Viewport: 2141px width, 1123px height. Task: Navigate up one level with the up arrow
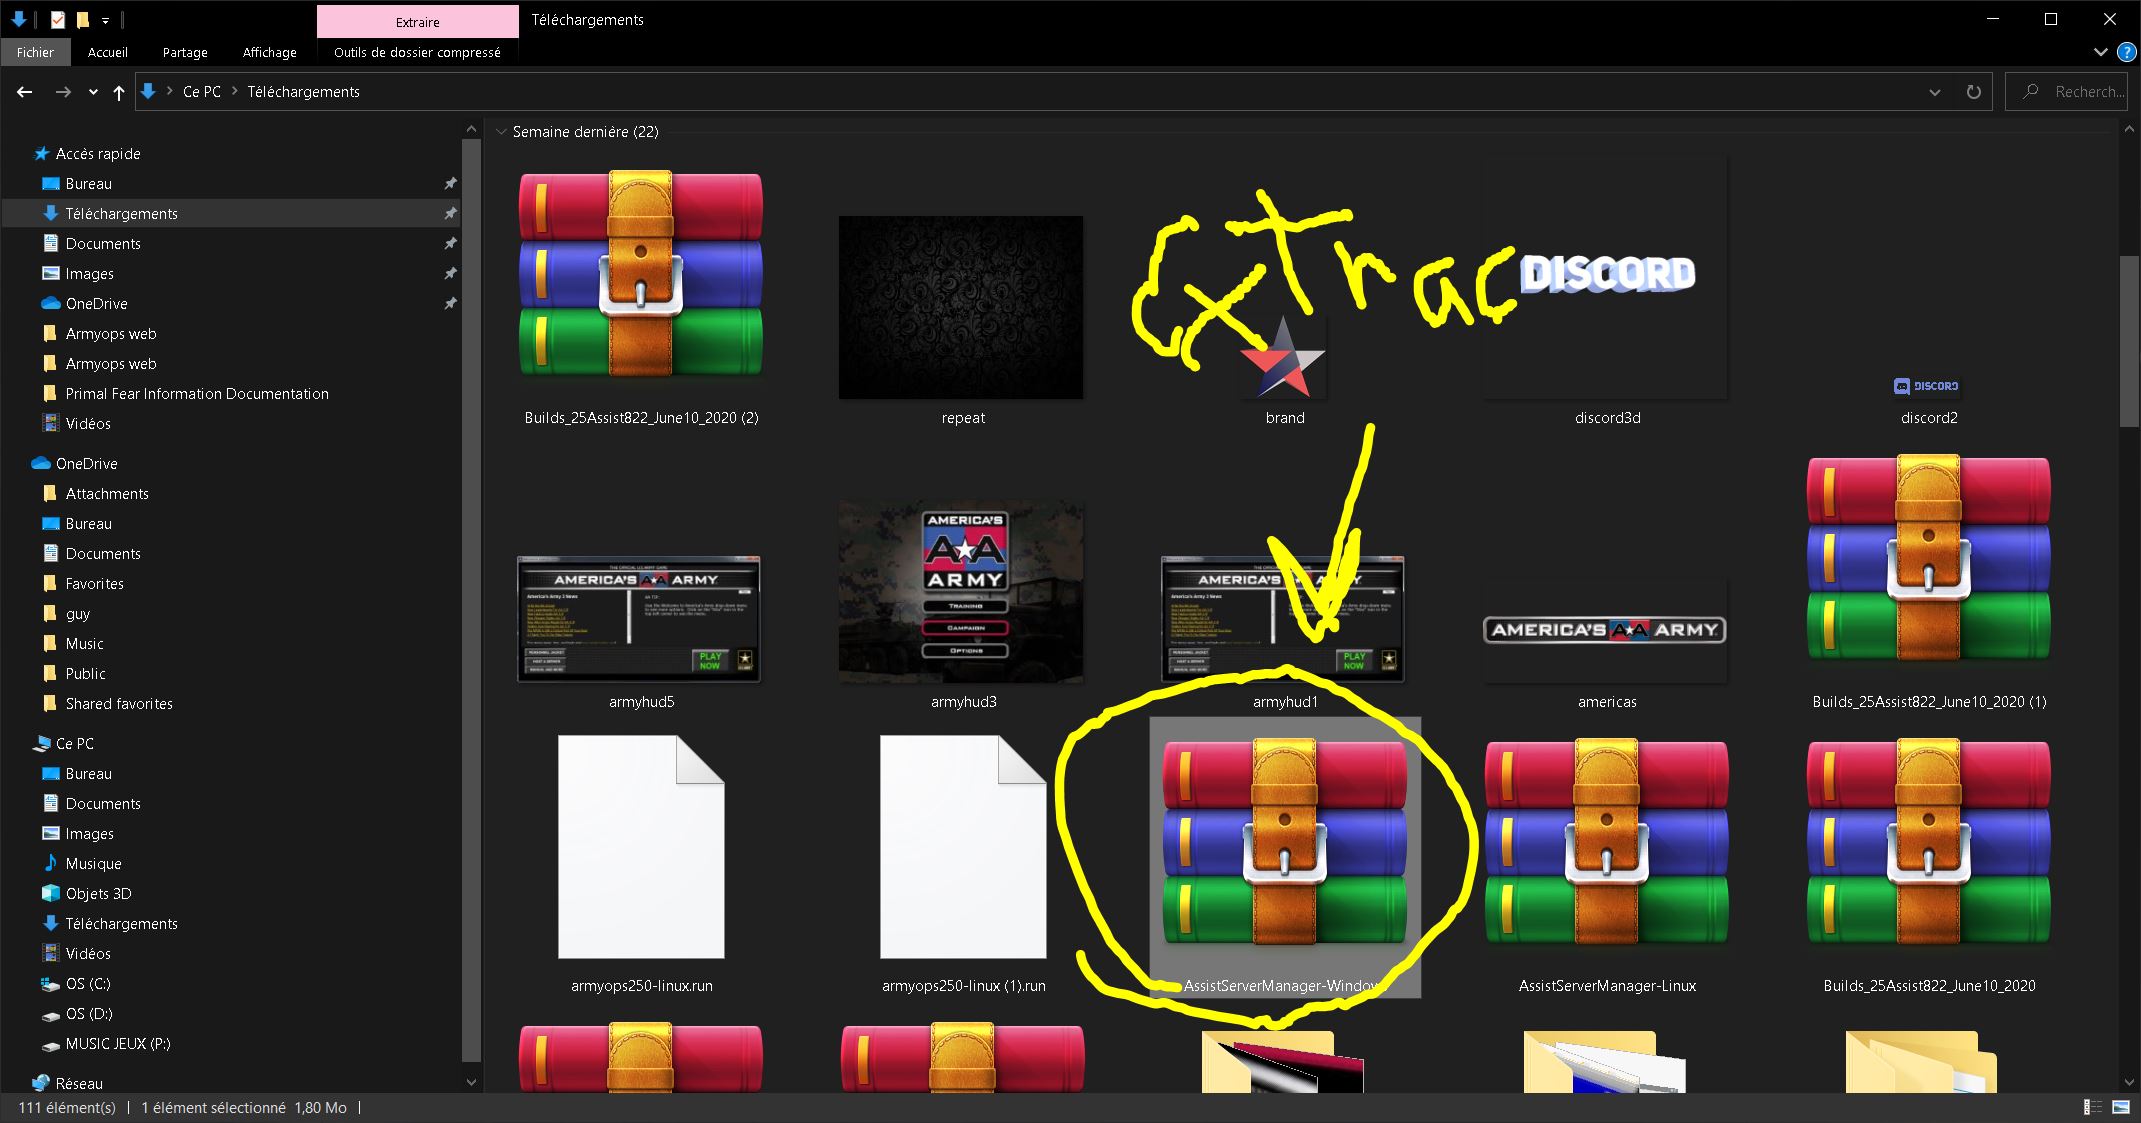[118, 91]
